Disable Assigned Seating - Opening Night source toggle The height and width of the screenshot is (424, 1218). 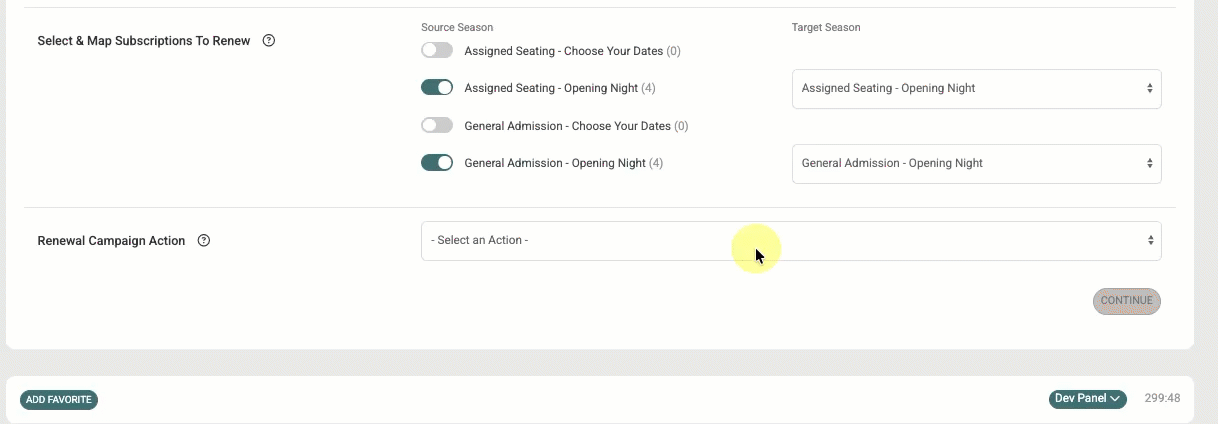pos(437,88)
